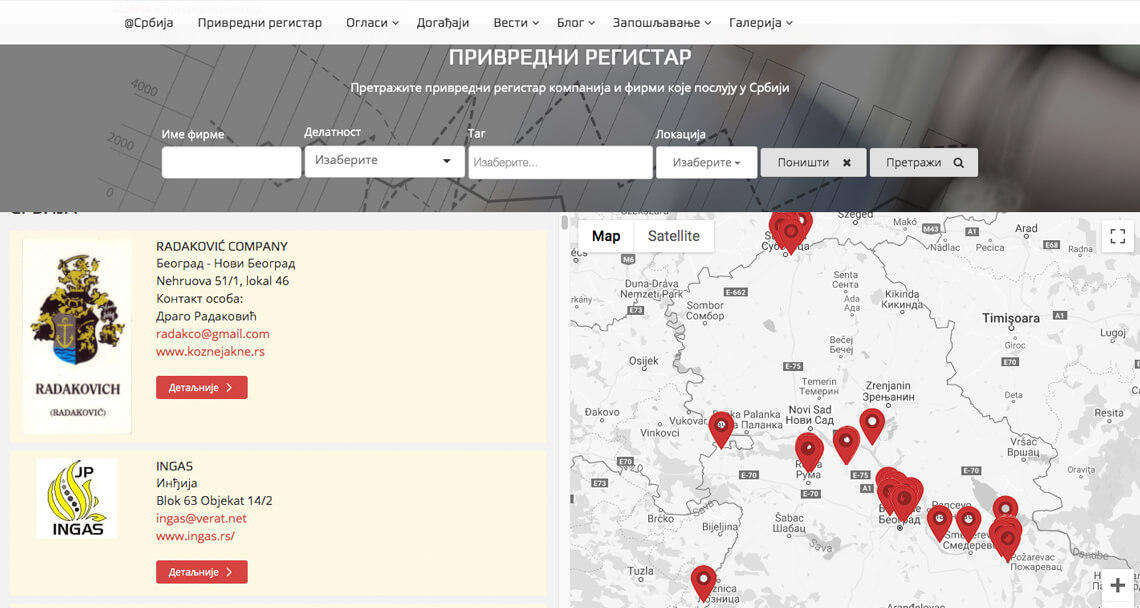This screenshot has height=608, width=1140.
Task: Switch the map to Satellite view
Action: click(x=674, y=236)
